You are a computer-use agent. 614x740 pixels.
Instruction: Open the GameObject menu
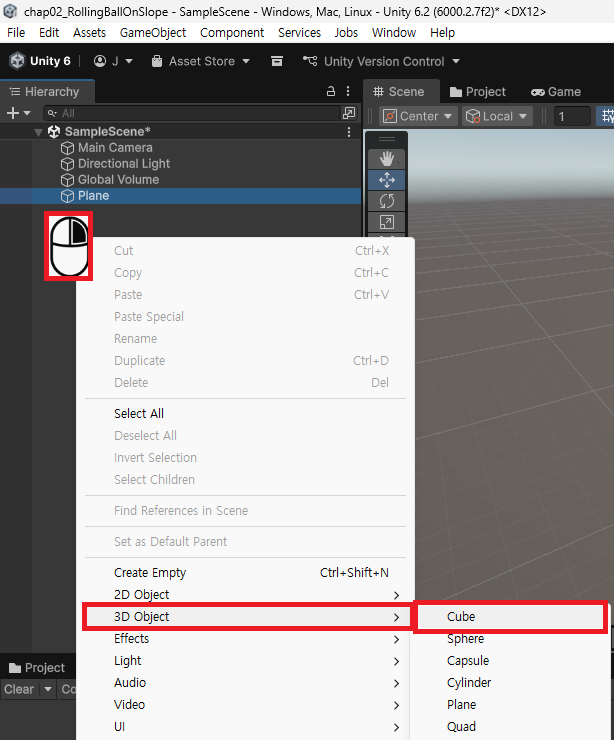153,33
